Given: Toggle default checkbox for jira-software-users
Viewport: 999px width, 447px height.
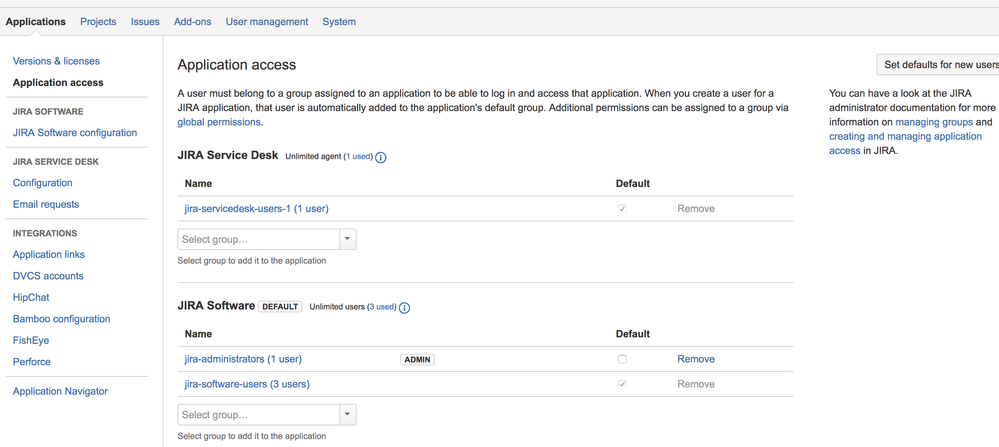Looking at the screenshot, I should 622,384.
